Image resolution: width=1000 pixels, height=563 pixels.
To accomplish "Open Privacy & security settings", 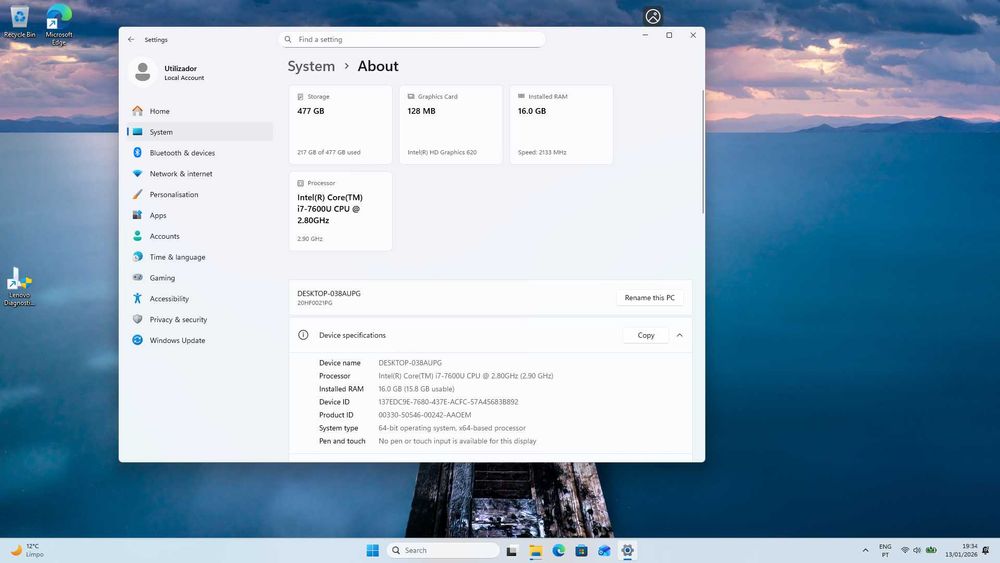I will [x=200, y=319].
